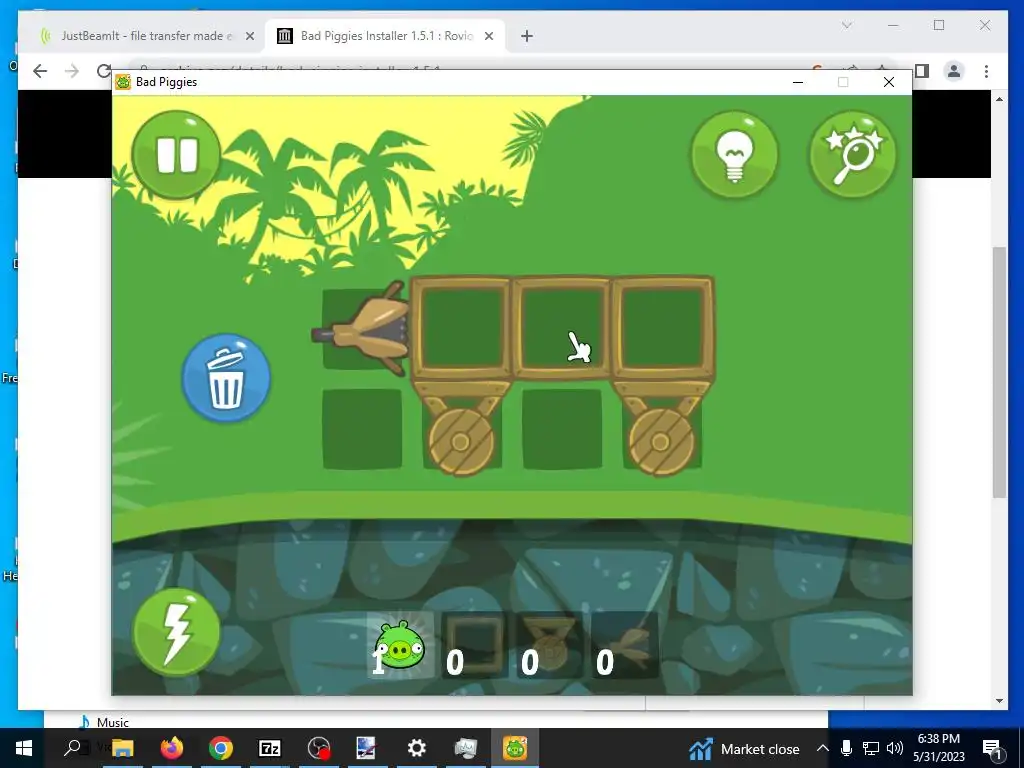1024x768 pixels.
Task: Toggle Chrome side panel
Action: point(921,71)
